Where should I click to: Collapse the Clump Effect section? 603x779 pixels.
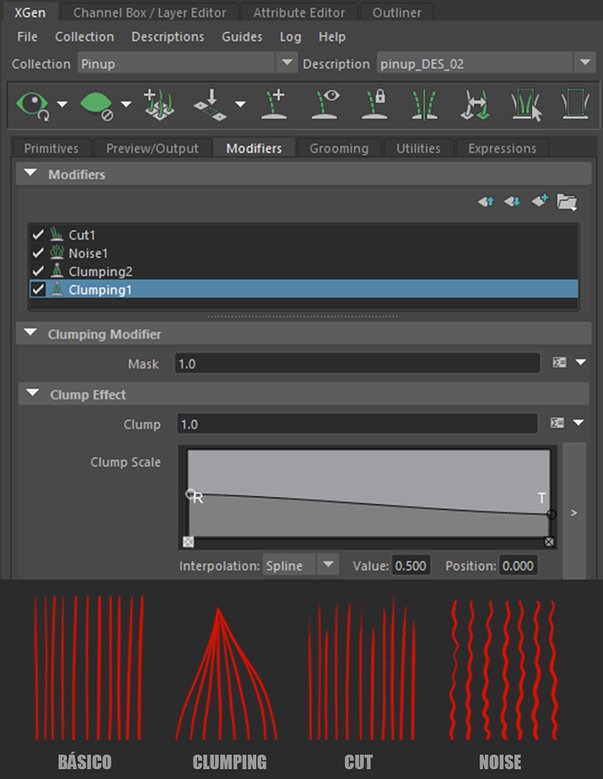tap(30, 394)
